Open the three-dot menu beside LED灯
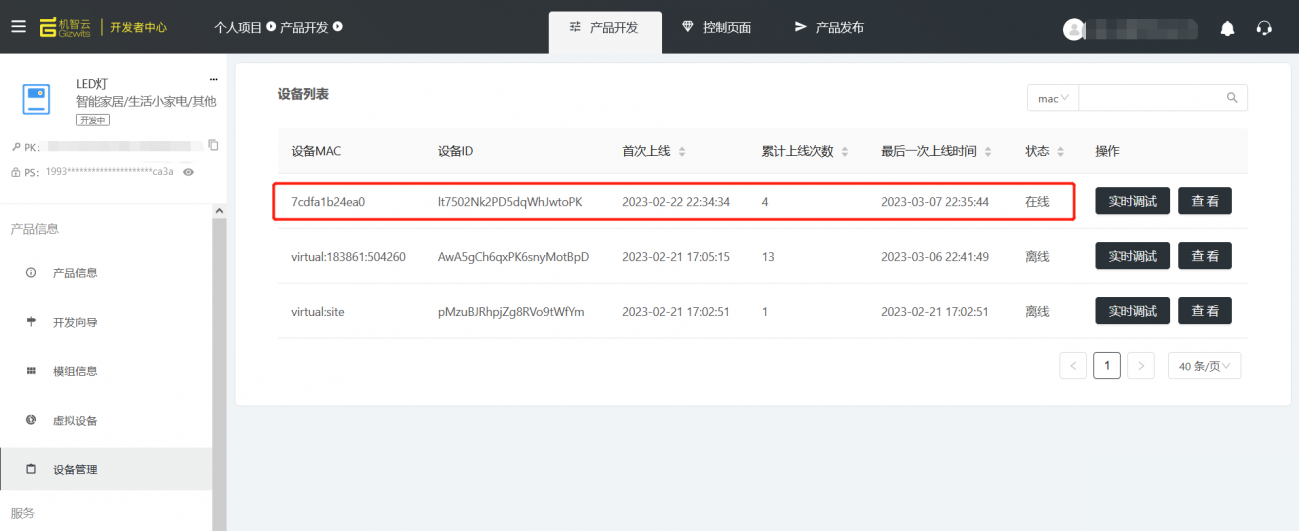This screenshot has height=531, width=1299. [213, 79]
